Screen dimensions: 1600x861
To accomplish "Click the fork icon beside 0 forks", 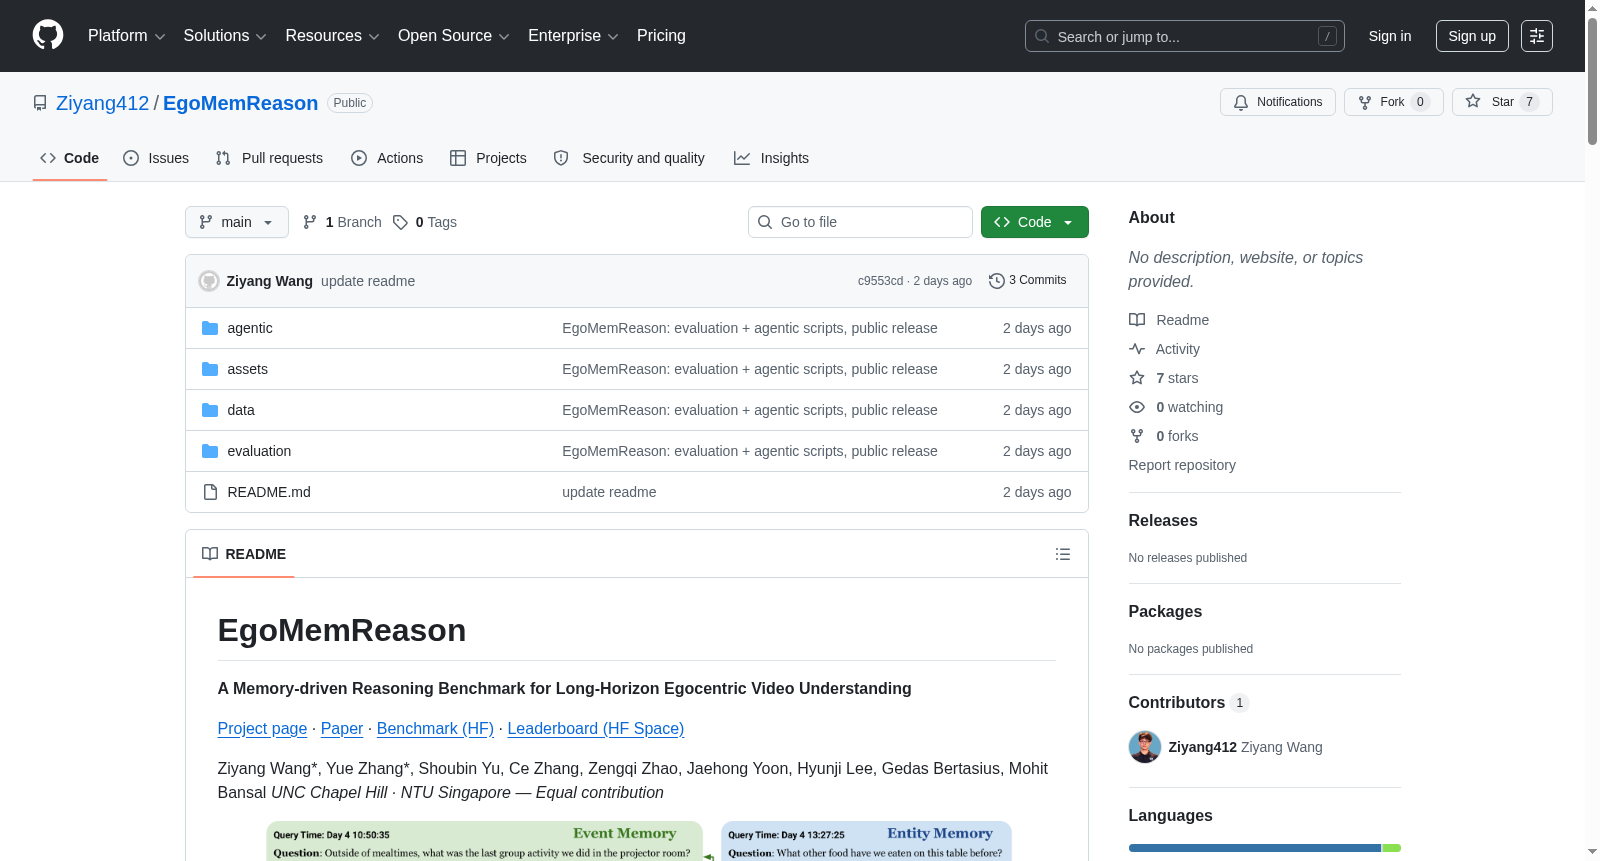I will (x=1137, y=436).
